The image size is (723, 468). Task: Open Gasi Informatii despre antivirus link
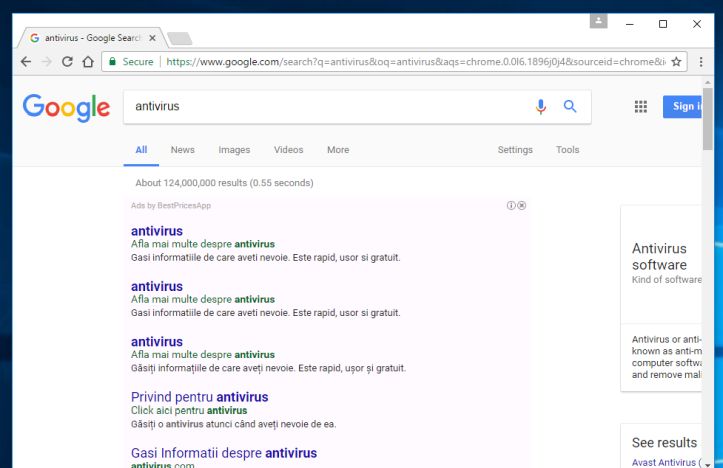tap(224, 453)
